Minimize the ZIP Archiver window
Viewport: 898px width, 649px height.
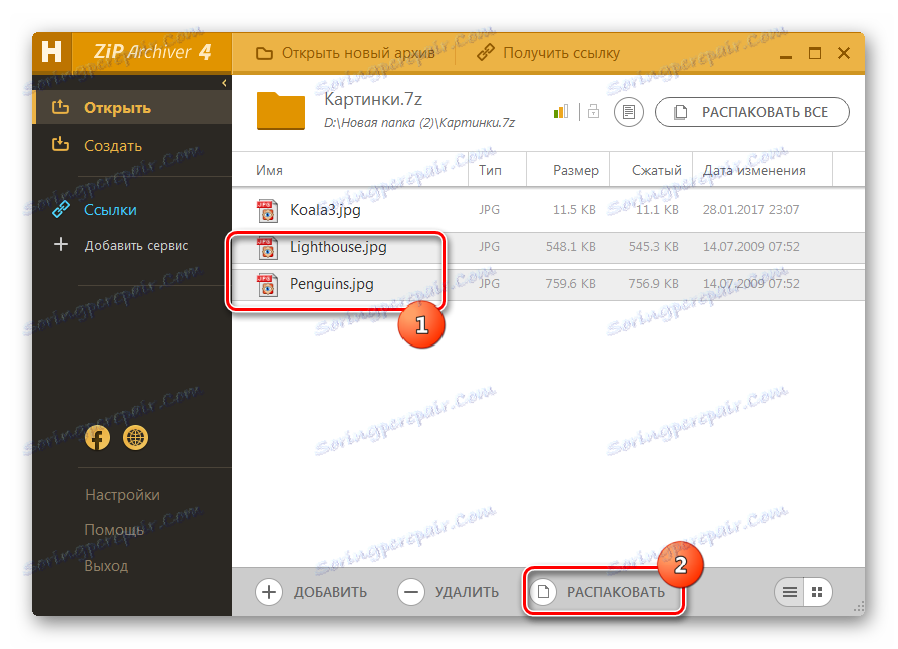(x=786, y=56)
